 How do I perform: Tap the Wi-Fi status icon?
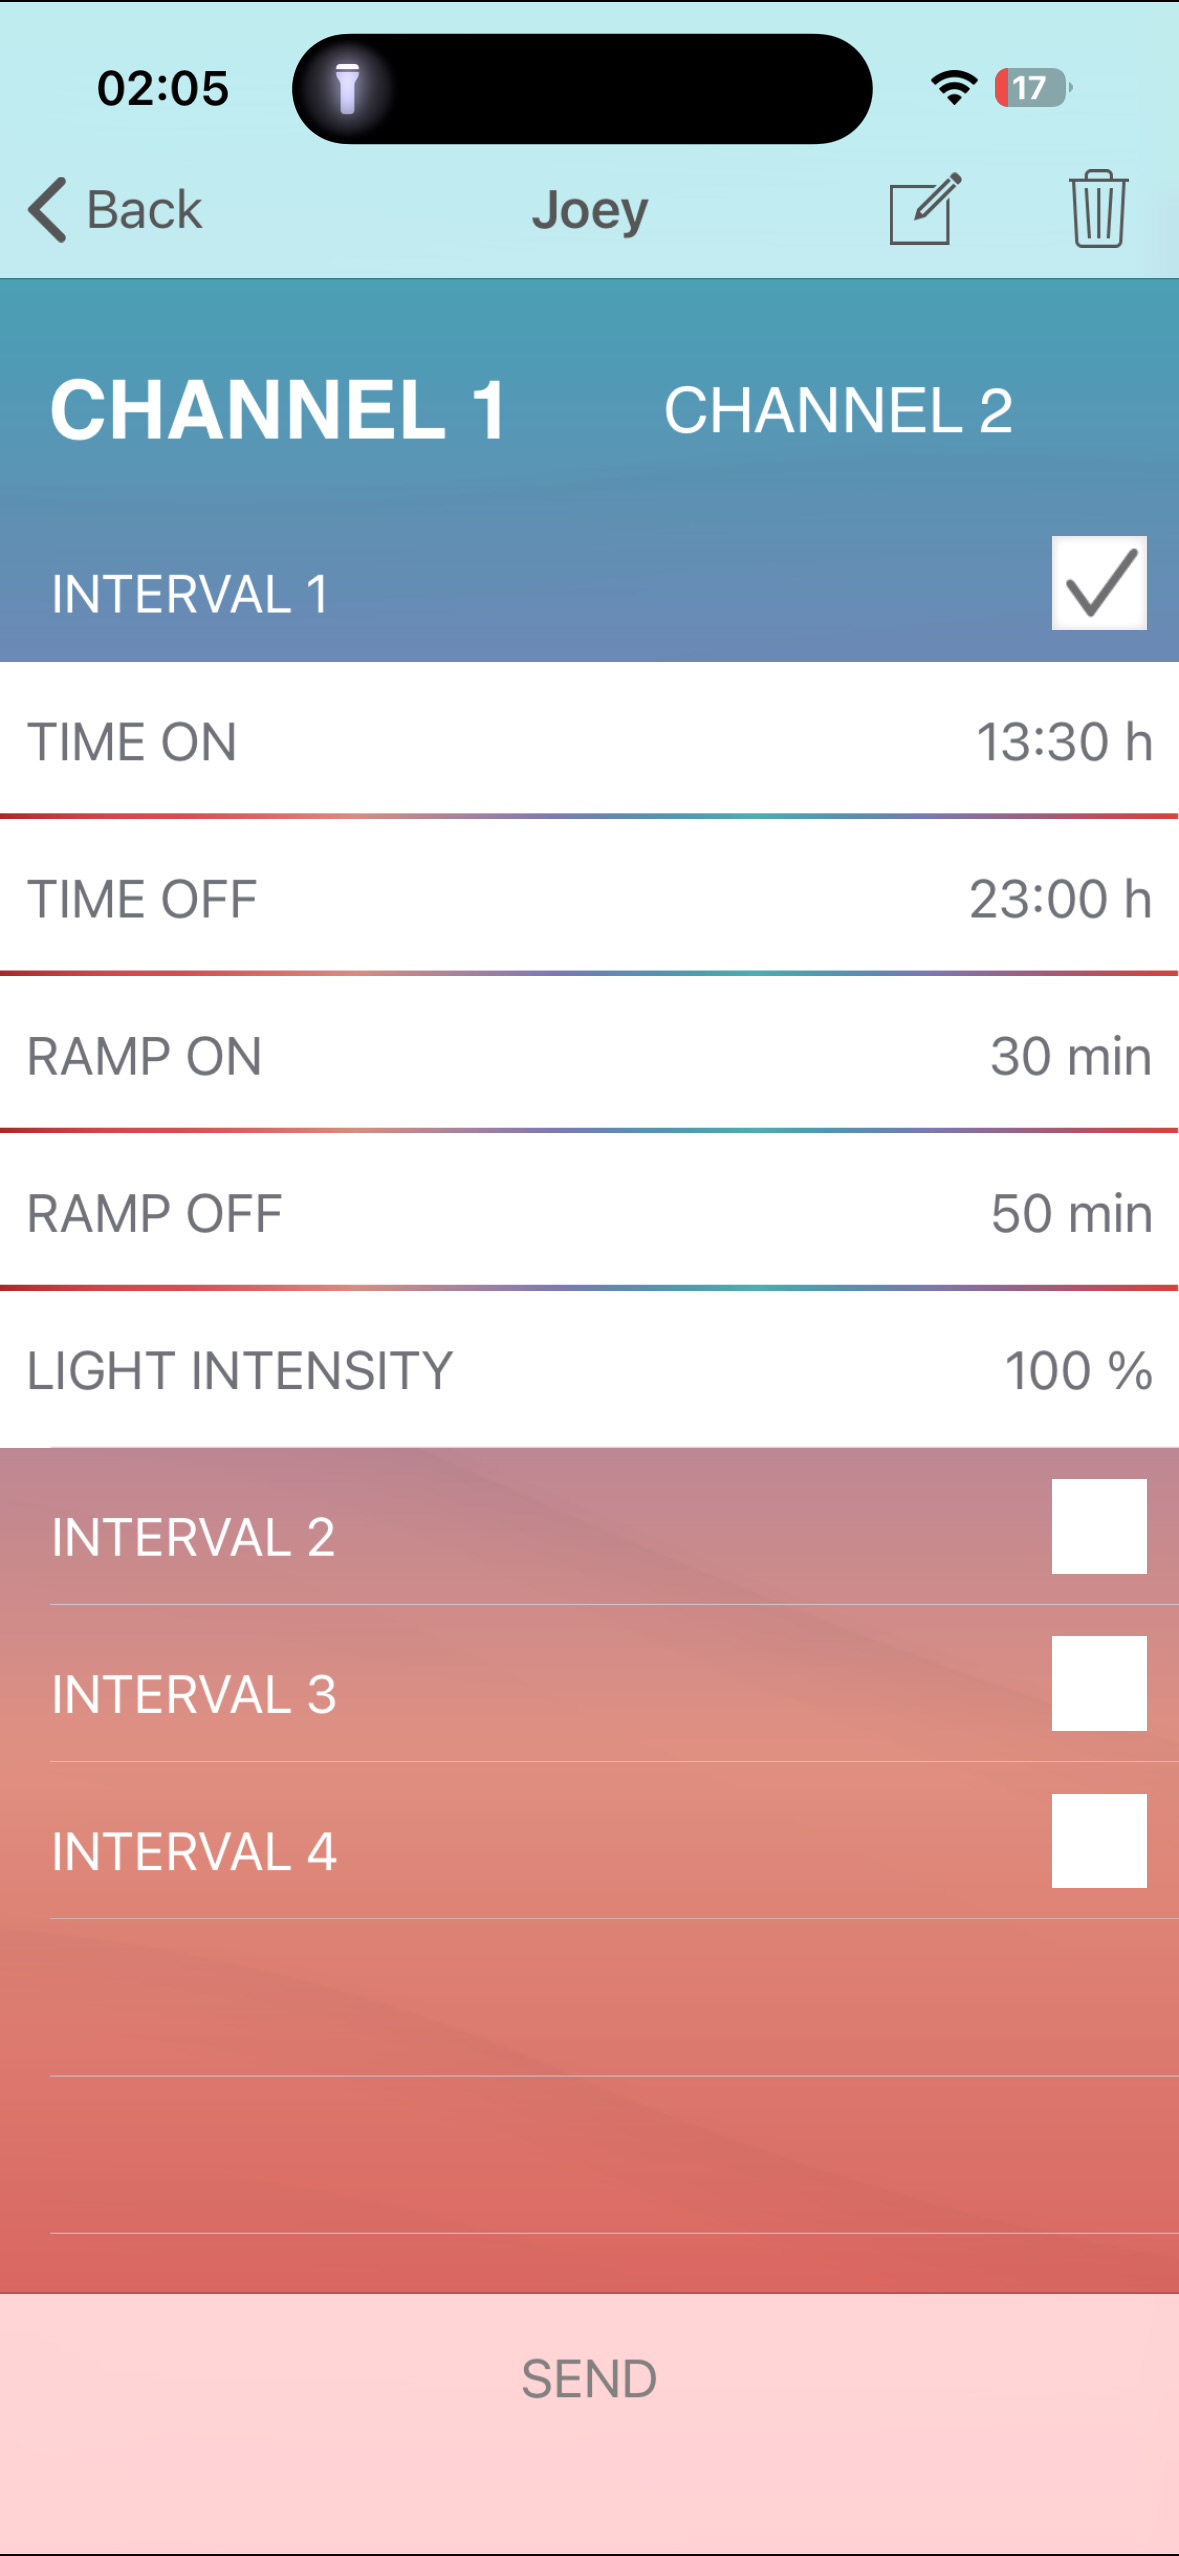(954, 88)
